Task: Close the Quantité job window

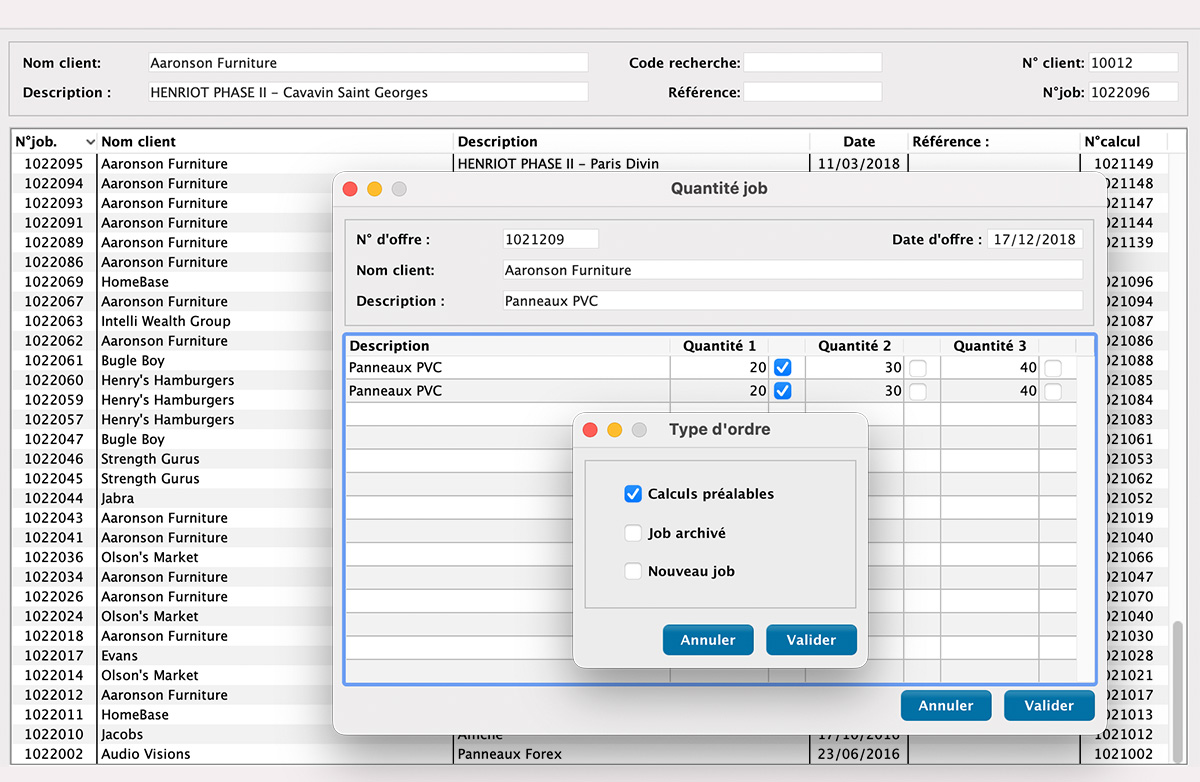Action: click(x=350, y=189)
